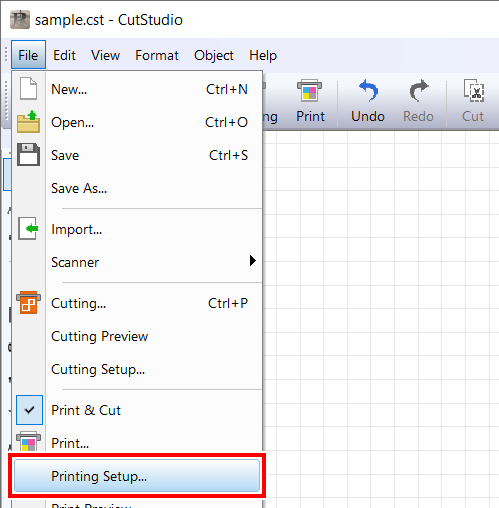Open the File menu

pos(28,55)
